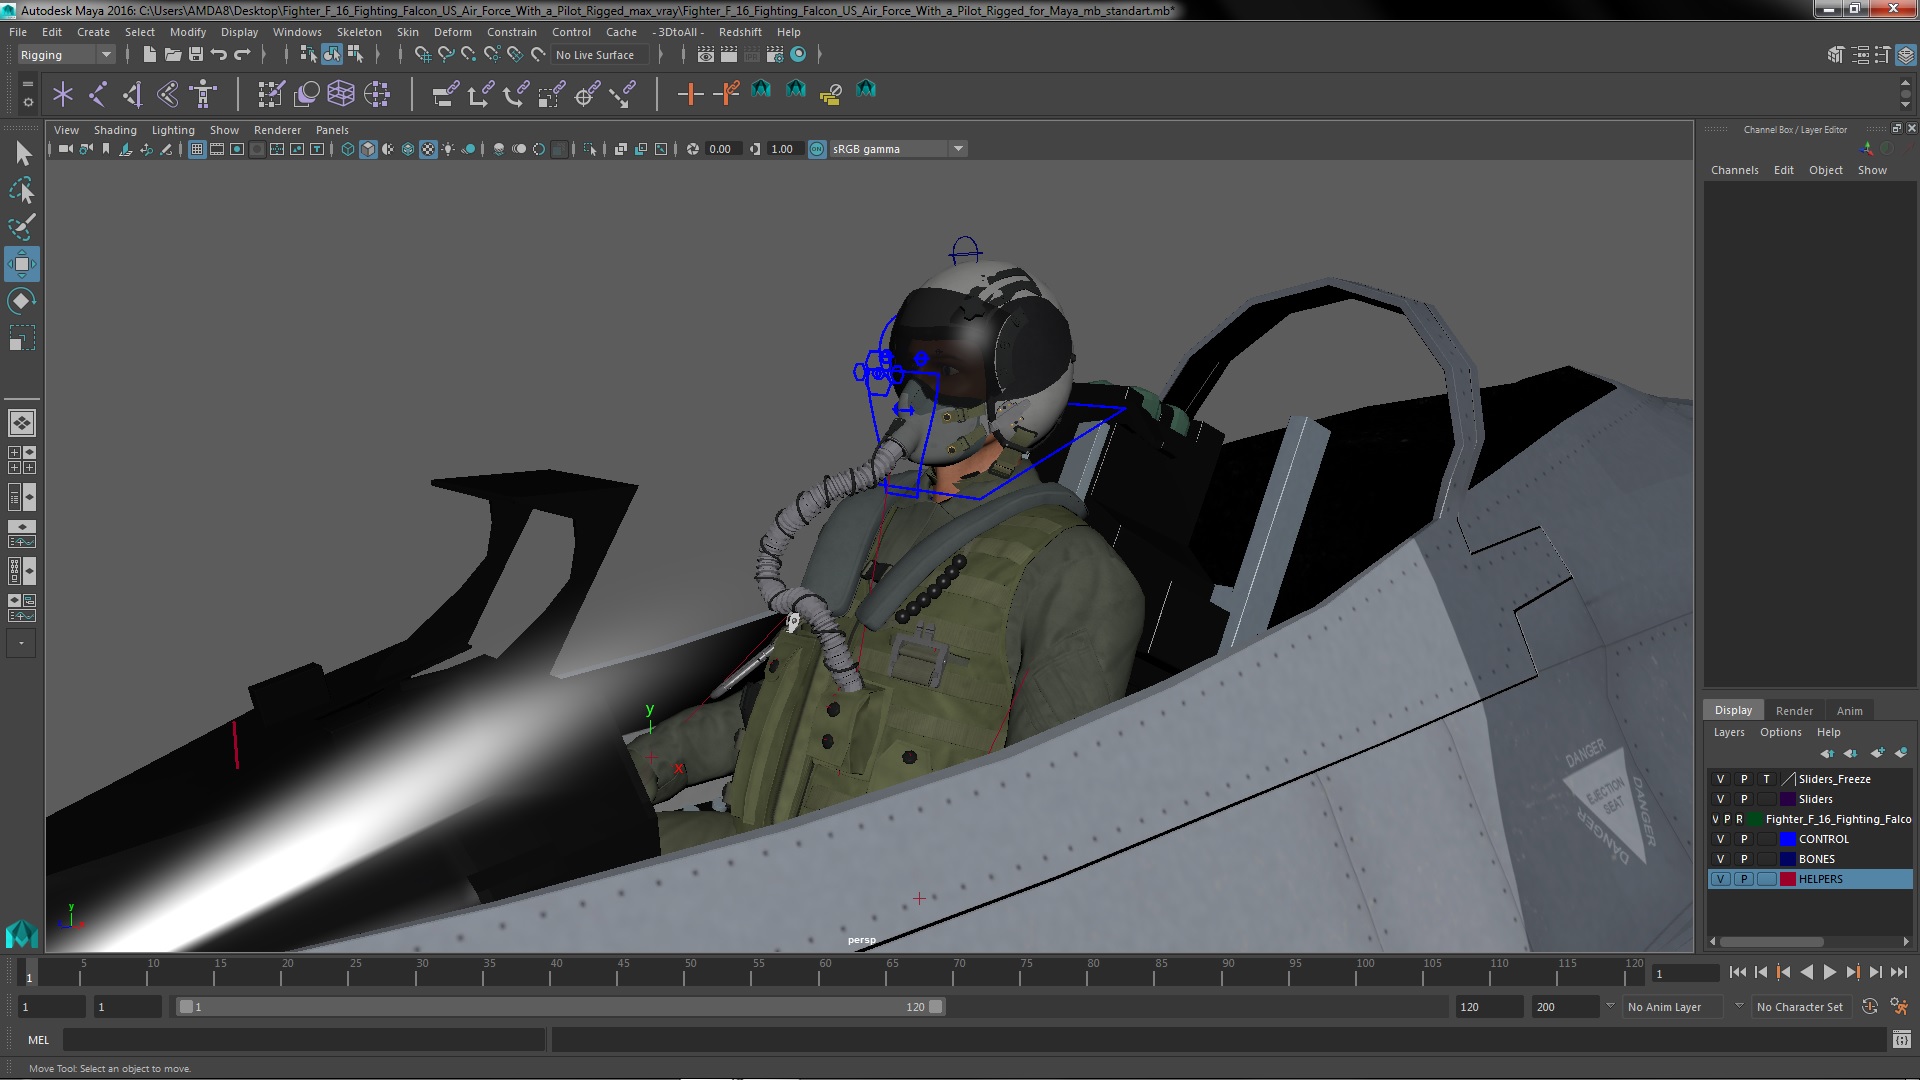This screenshot has width=1920, height=1080.
Task: Click the layer editor horizontal scrollbar
Action: (1771, 941)
